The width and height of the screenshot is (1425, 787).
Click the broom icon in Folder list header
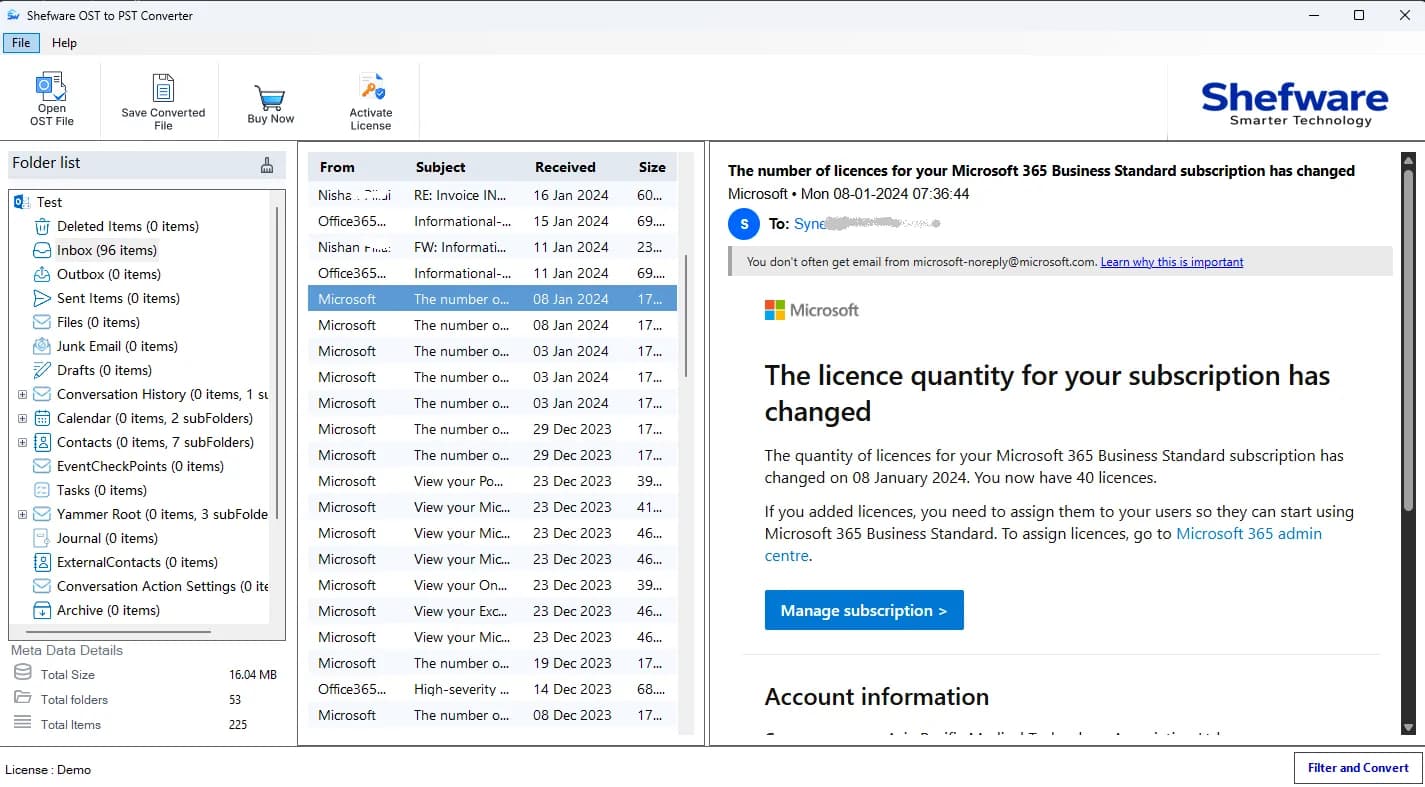[x=266, y=165]
